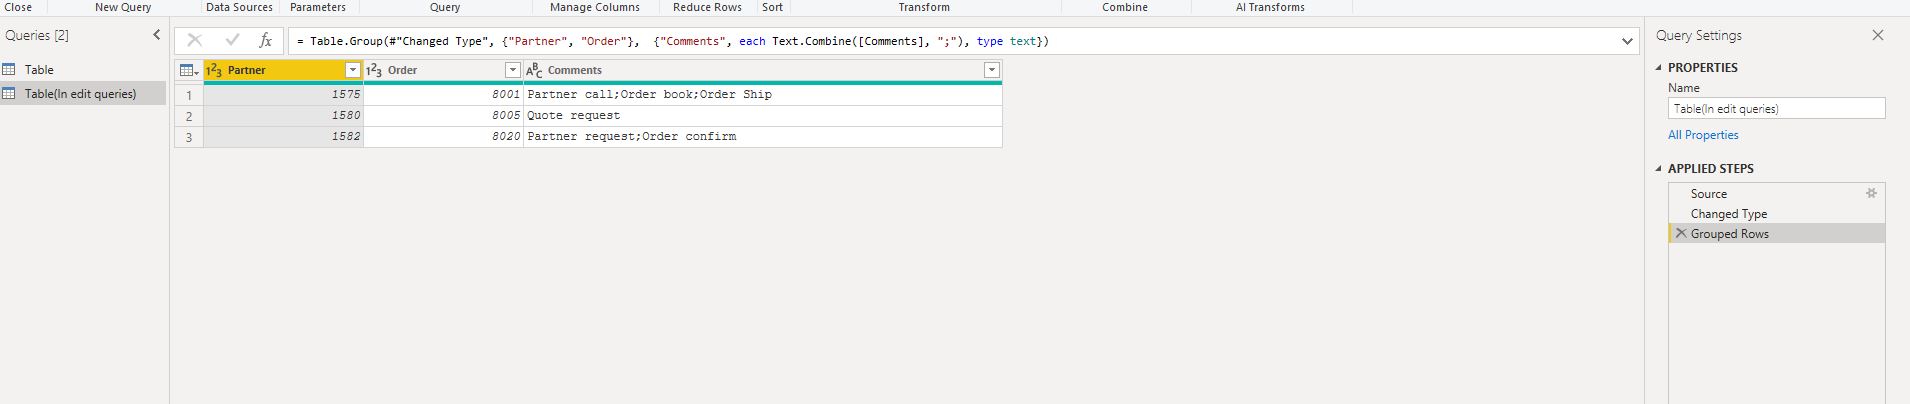This screenshot has height=404, width=1910.
Task: Select row number 3 header
Action: coord(189,137)
